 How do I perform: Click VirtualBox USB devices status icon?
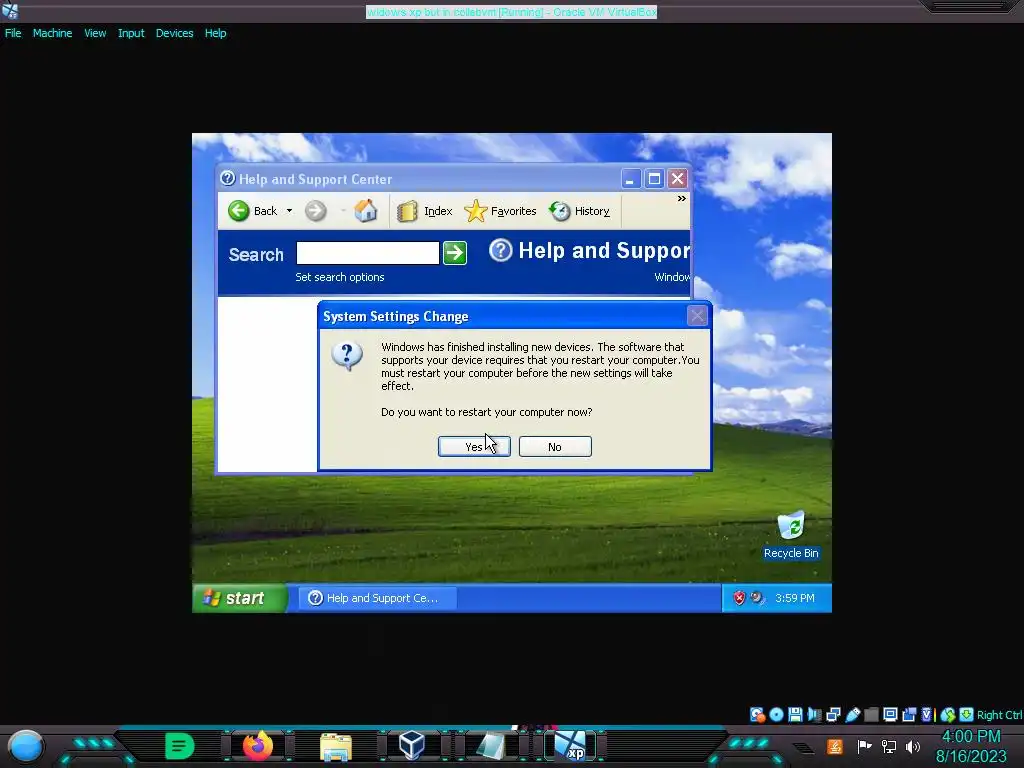[852, 714]
